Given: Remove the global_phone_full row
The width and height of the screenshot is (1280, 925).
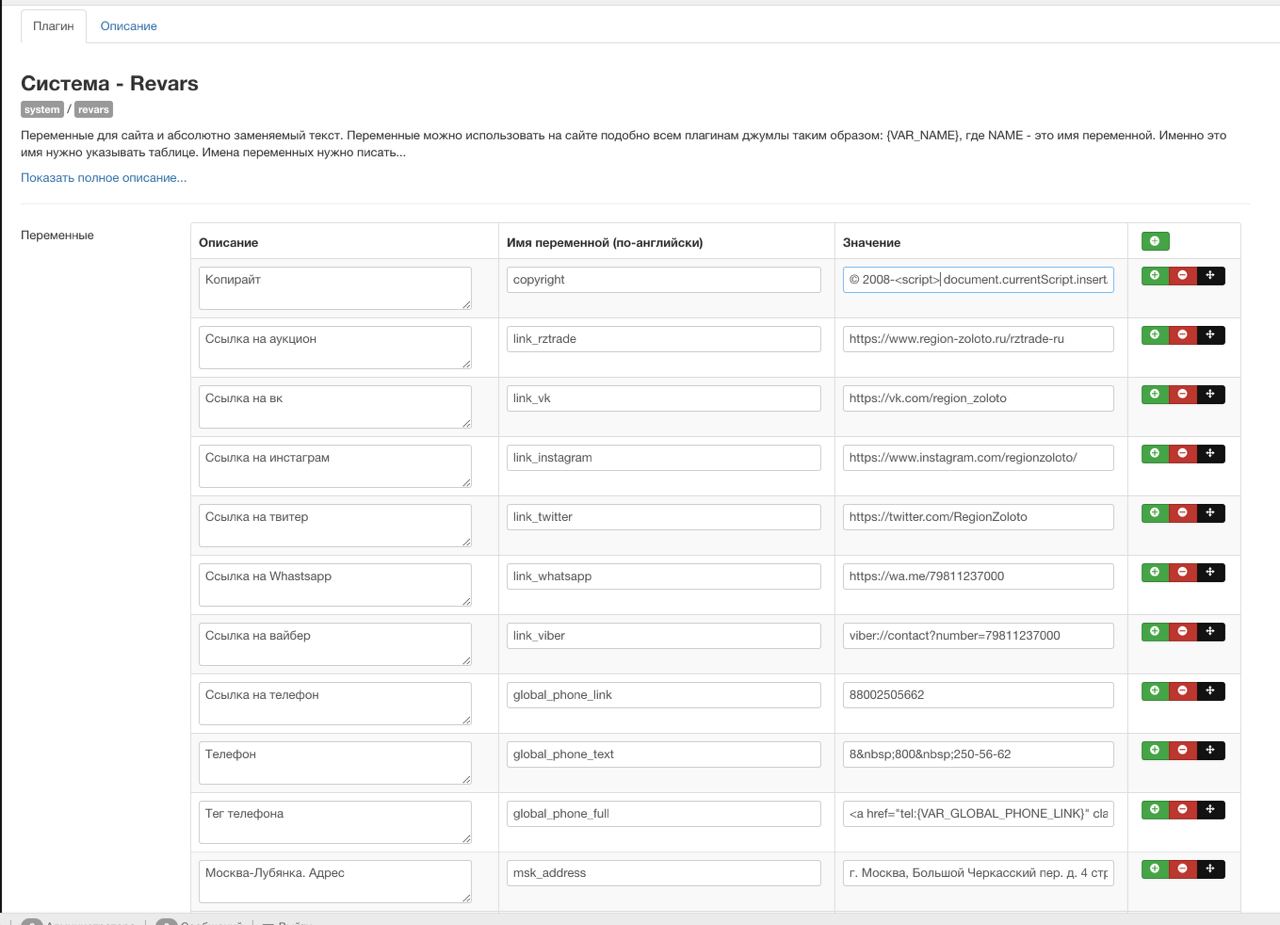Looking at the screenshot, I should tap(1182, 810).
